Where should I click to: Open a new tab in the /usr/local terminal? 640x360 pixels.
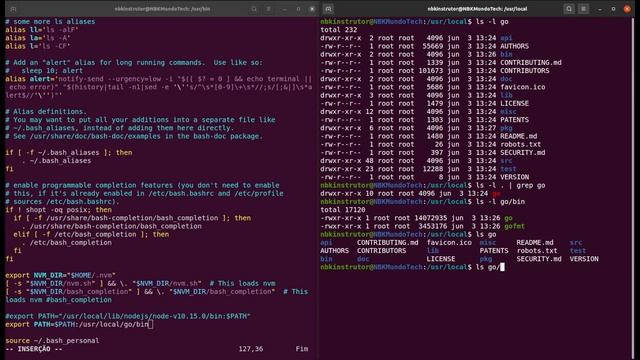329,9
